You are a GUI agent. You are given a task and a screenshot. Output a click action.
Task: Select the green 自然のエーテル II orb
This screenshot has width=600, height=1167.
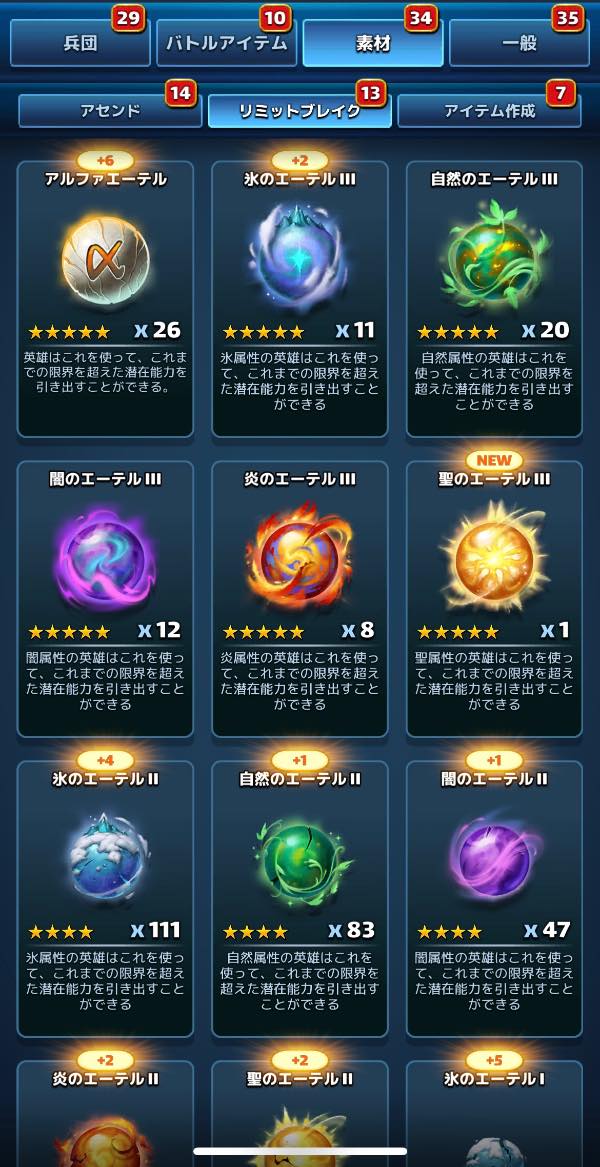coord(301,856)
